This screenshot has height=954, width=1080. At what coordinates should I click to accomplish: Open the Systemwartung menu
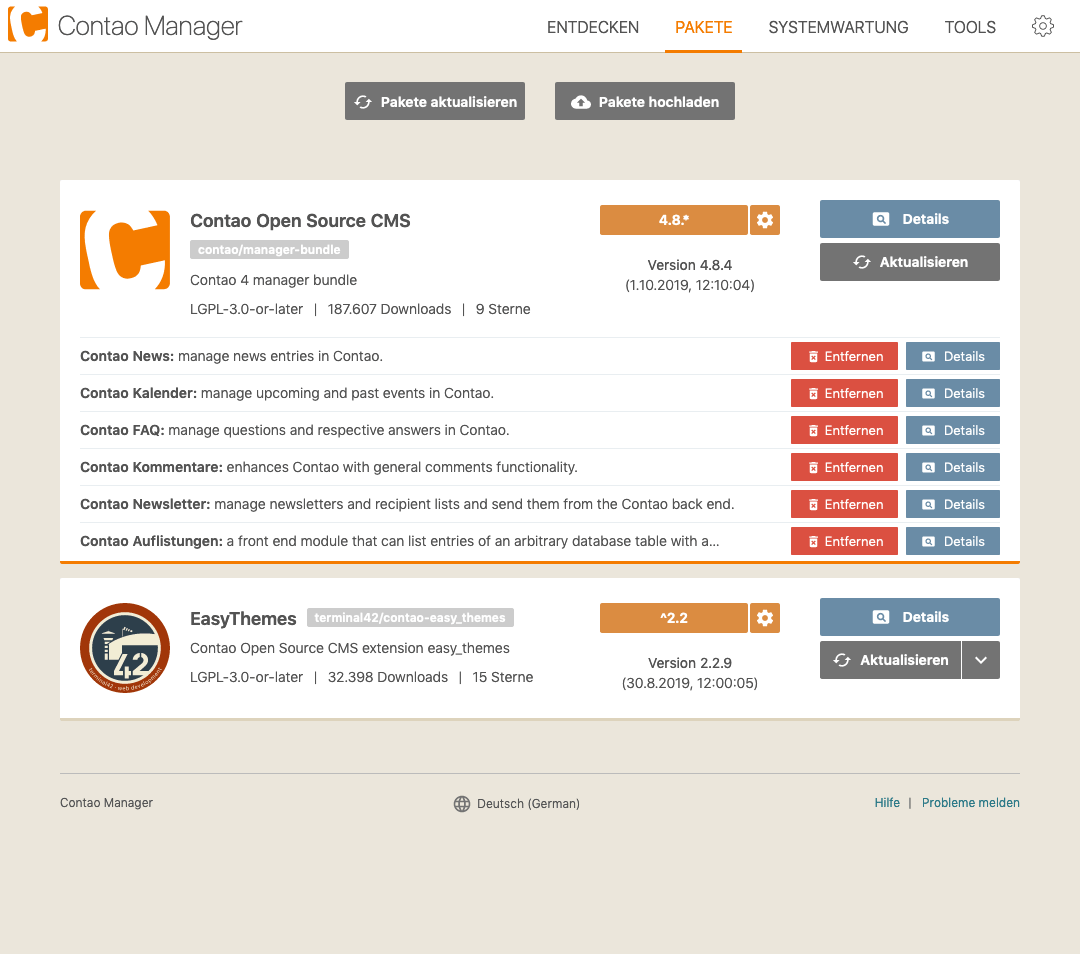[838, 27]
